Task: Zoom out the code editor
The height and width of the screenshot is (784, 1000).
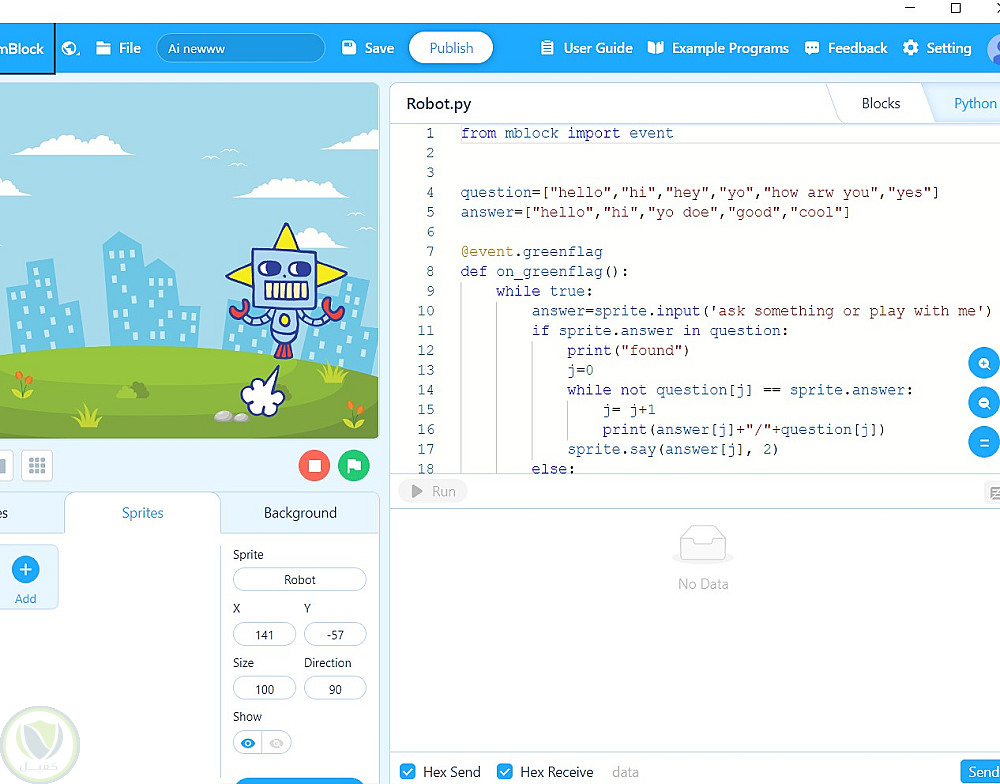Action: coord(984,403)
